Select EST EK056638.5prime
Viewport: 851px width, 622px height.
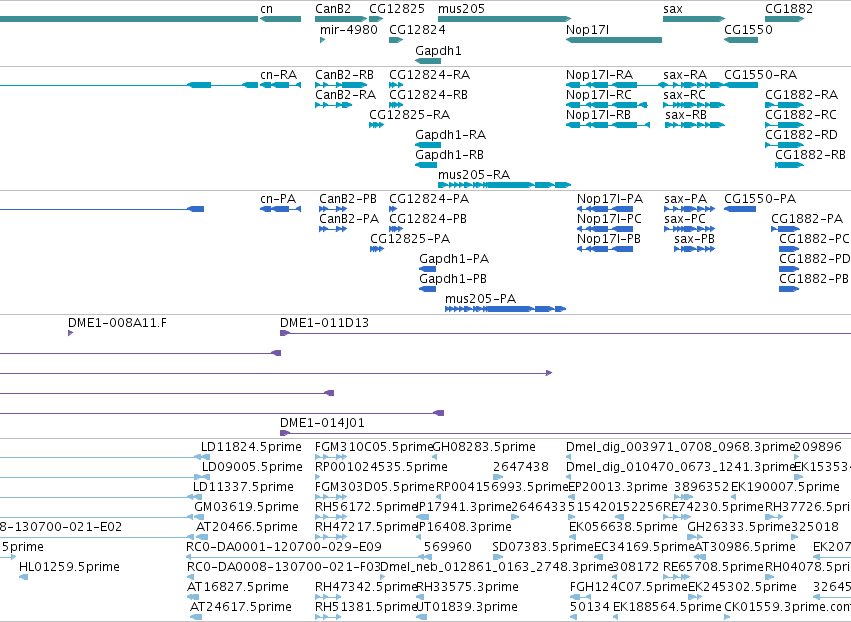[623, 527]
